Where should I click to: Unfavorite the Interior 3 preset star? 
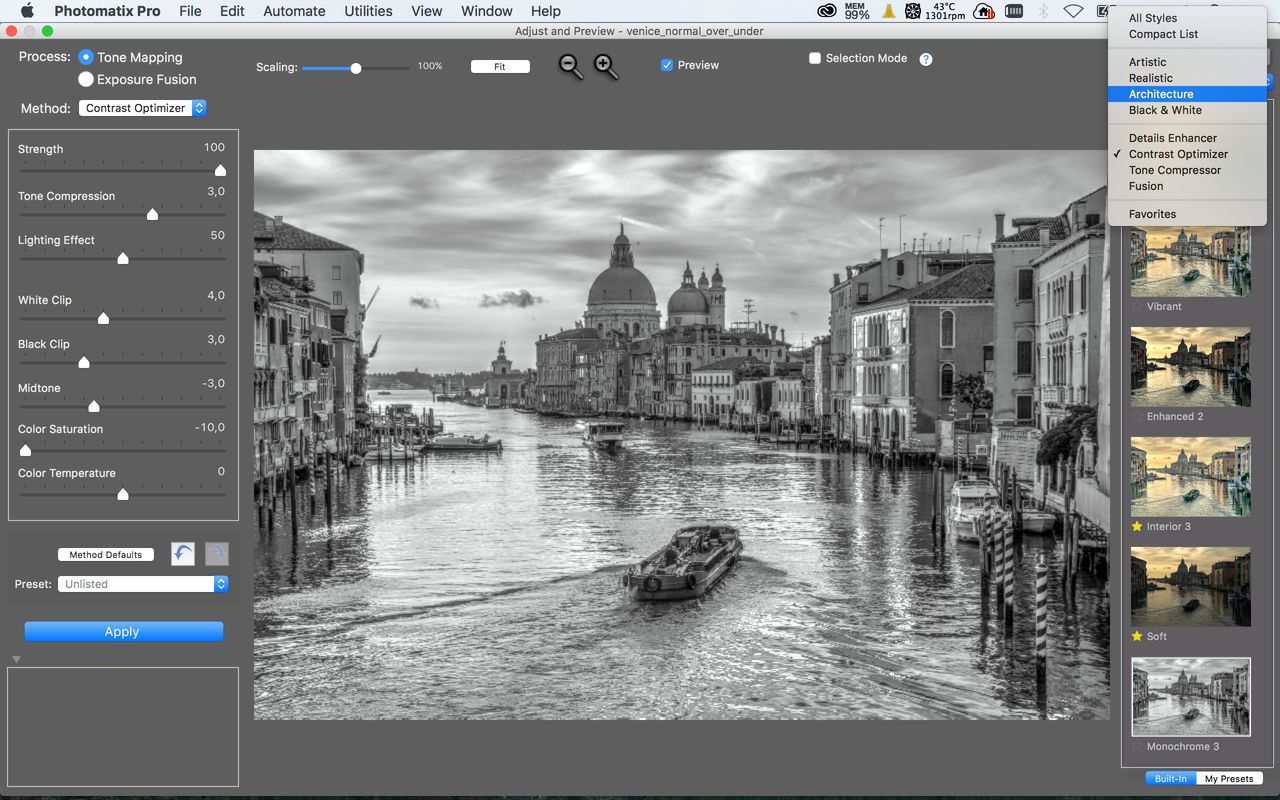click(x=1137, y=527)
